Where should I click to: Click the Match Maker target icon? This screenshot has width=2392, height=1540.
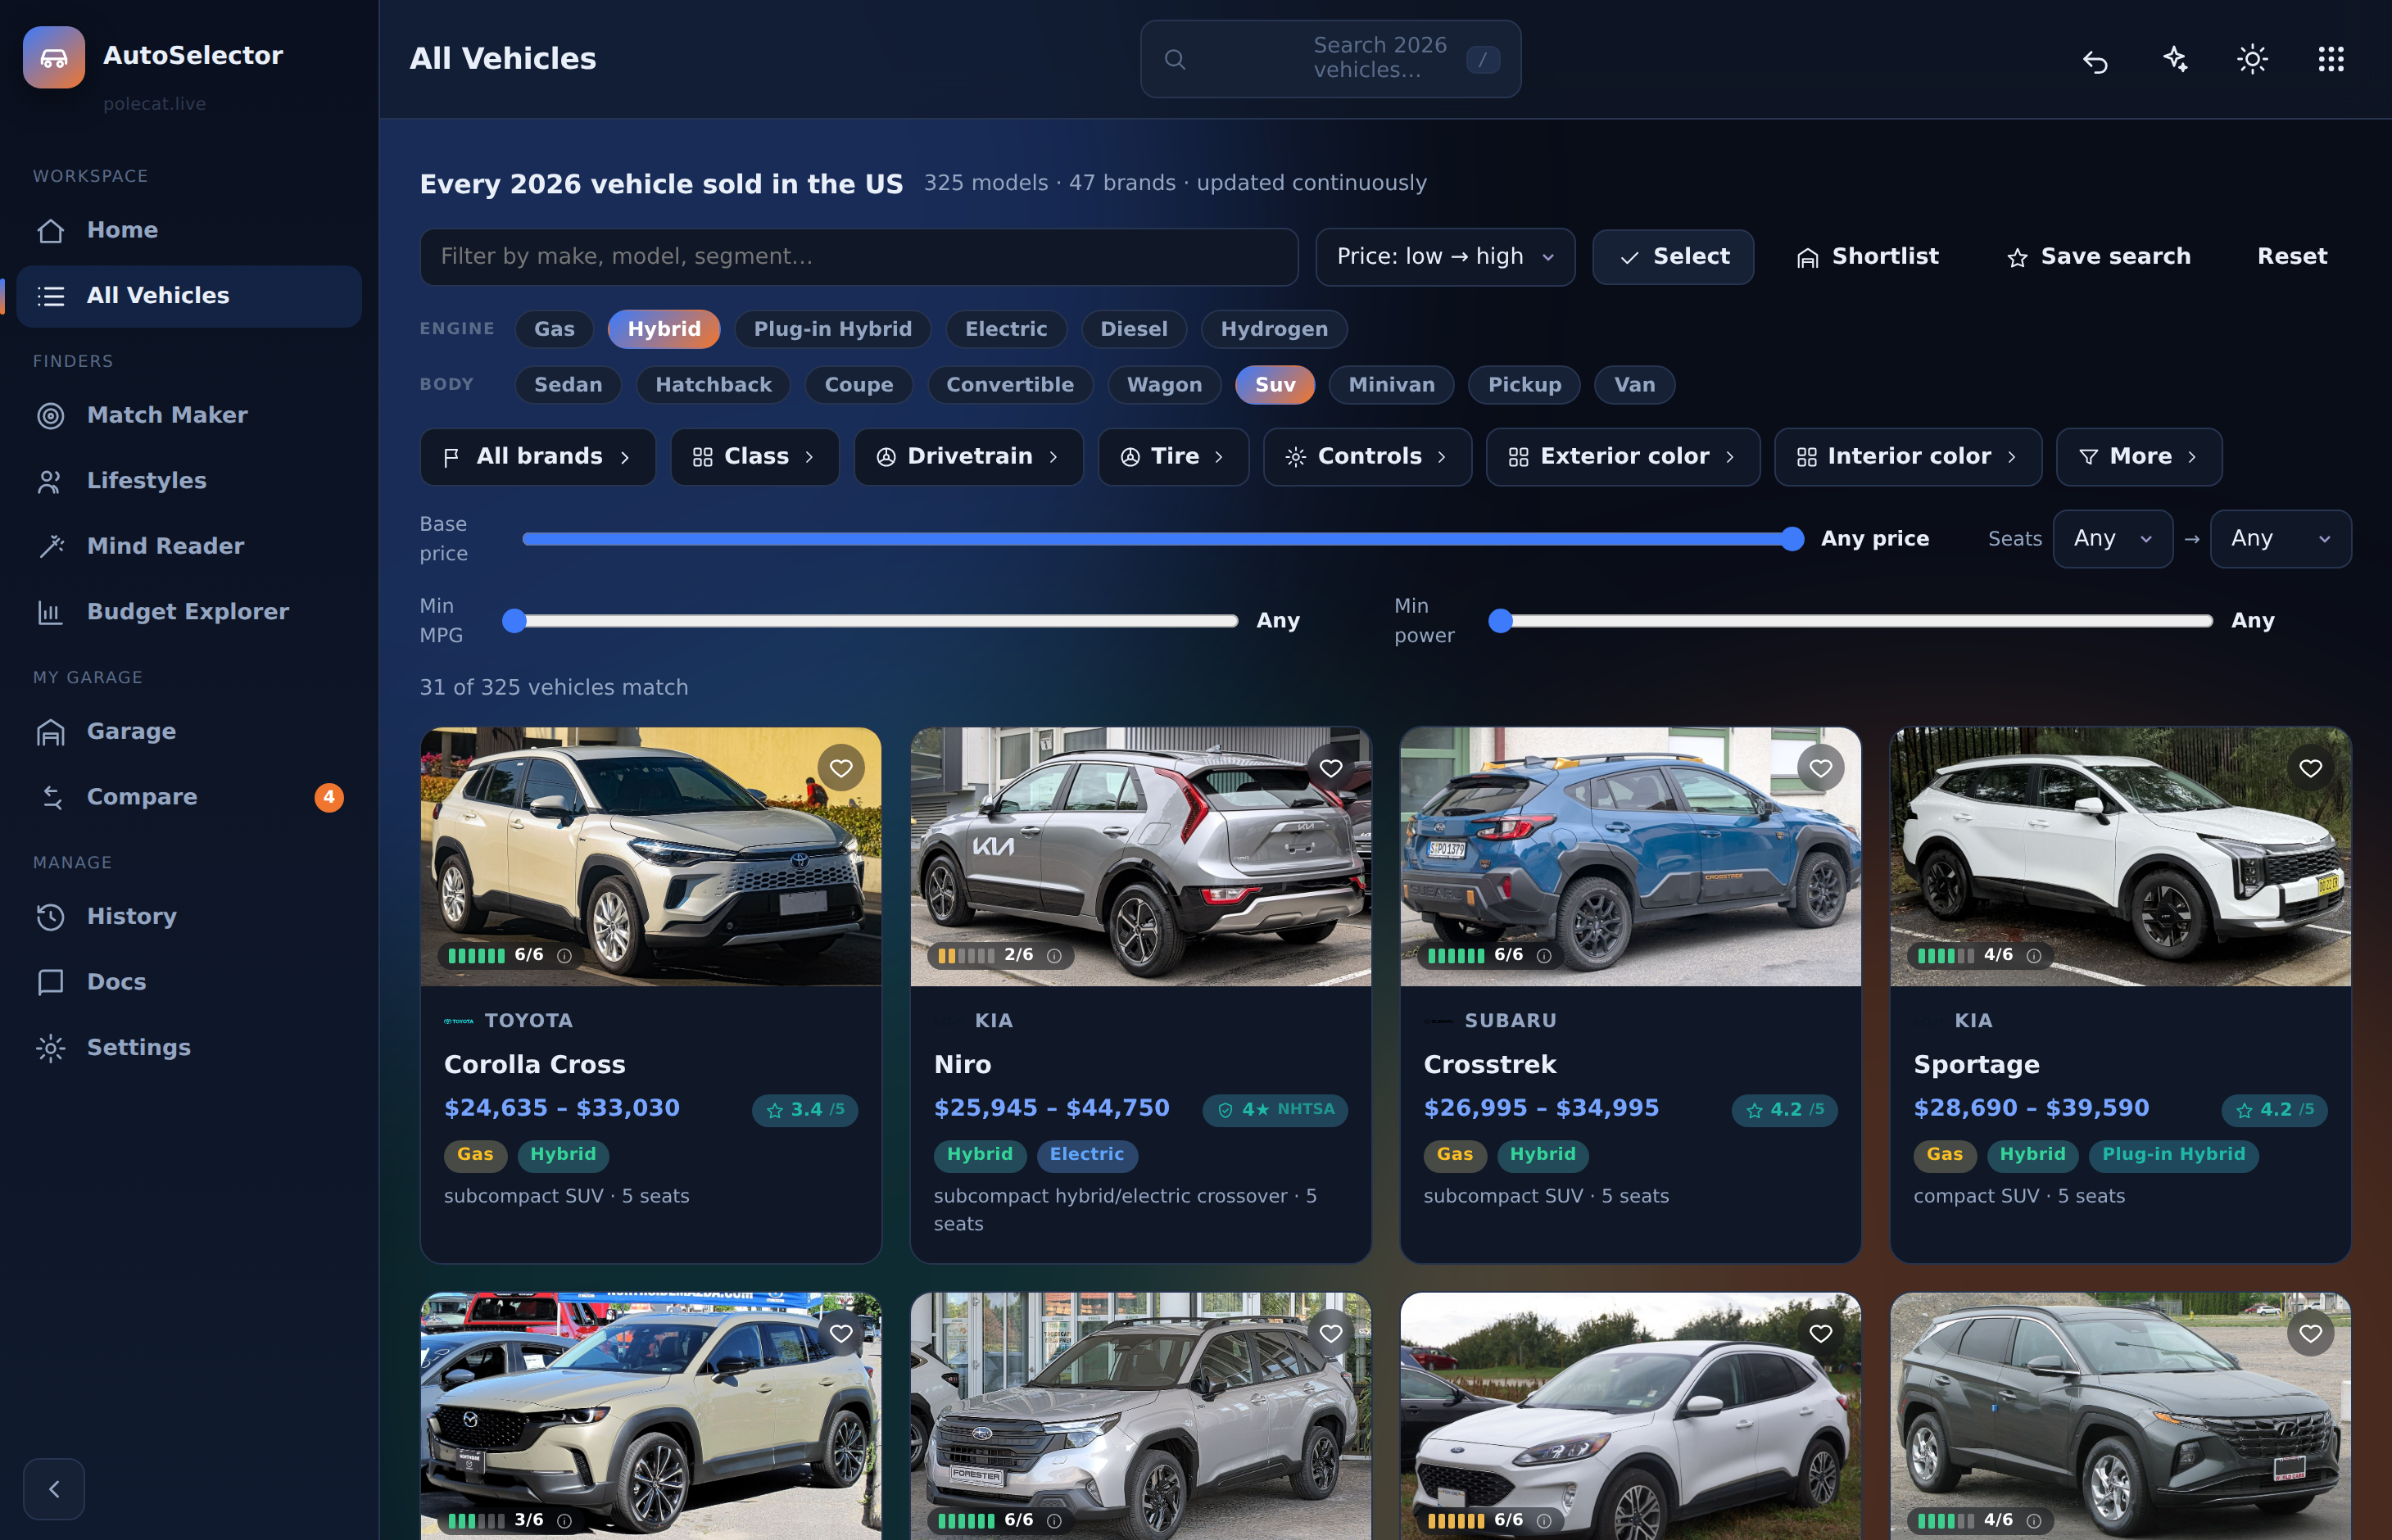point(51,415)
